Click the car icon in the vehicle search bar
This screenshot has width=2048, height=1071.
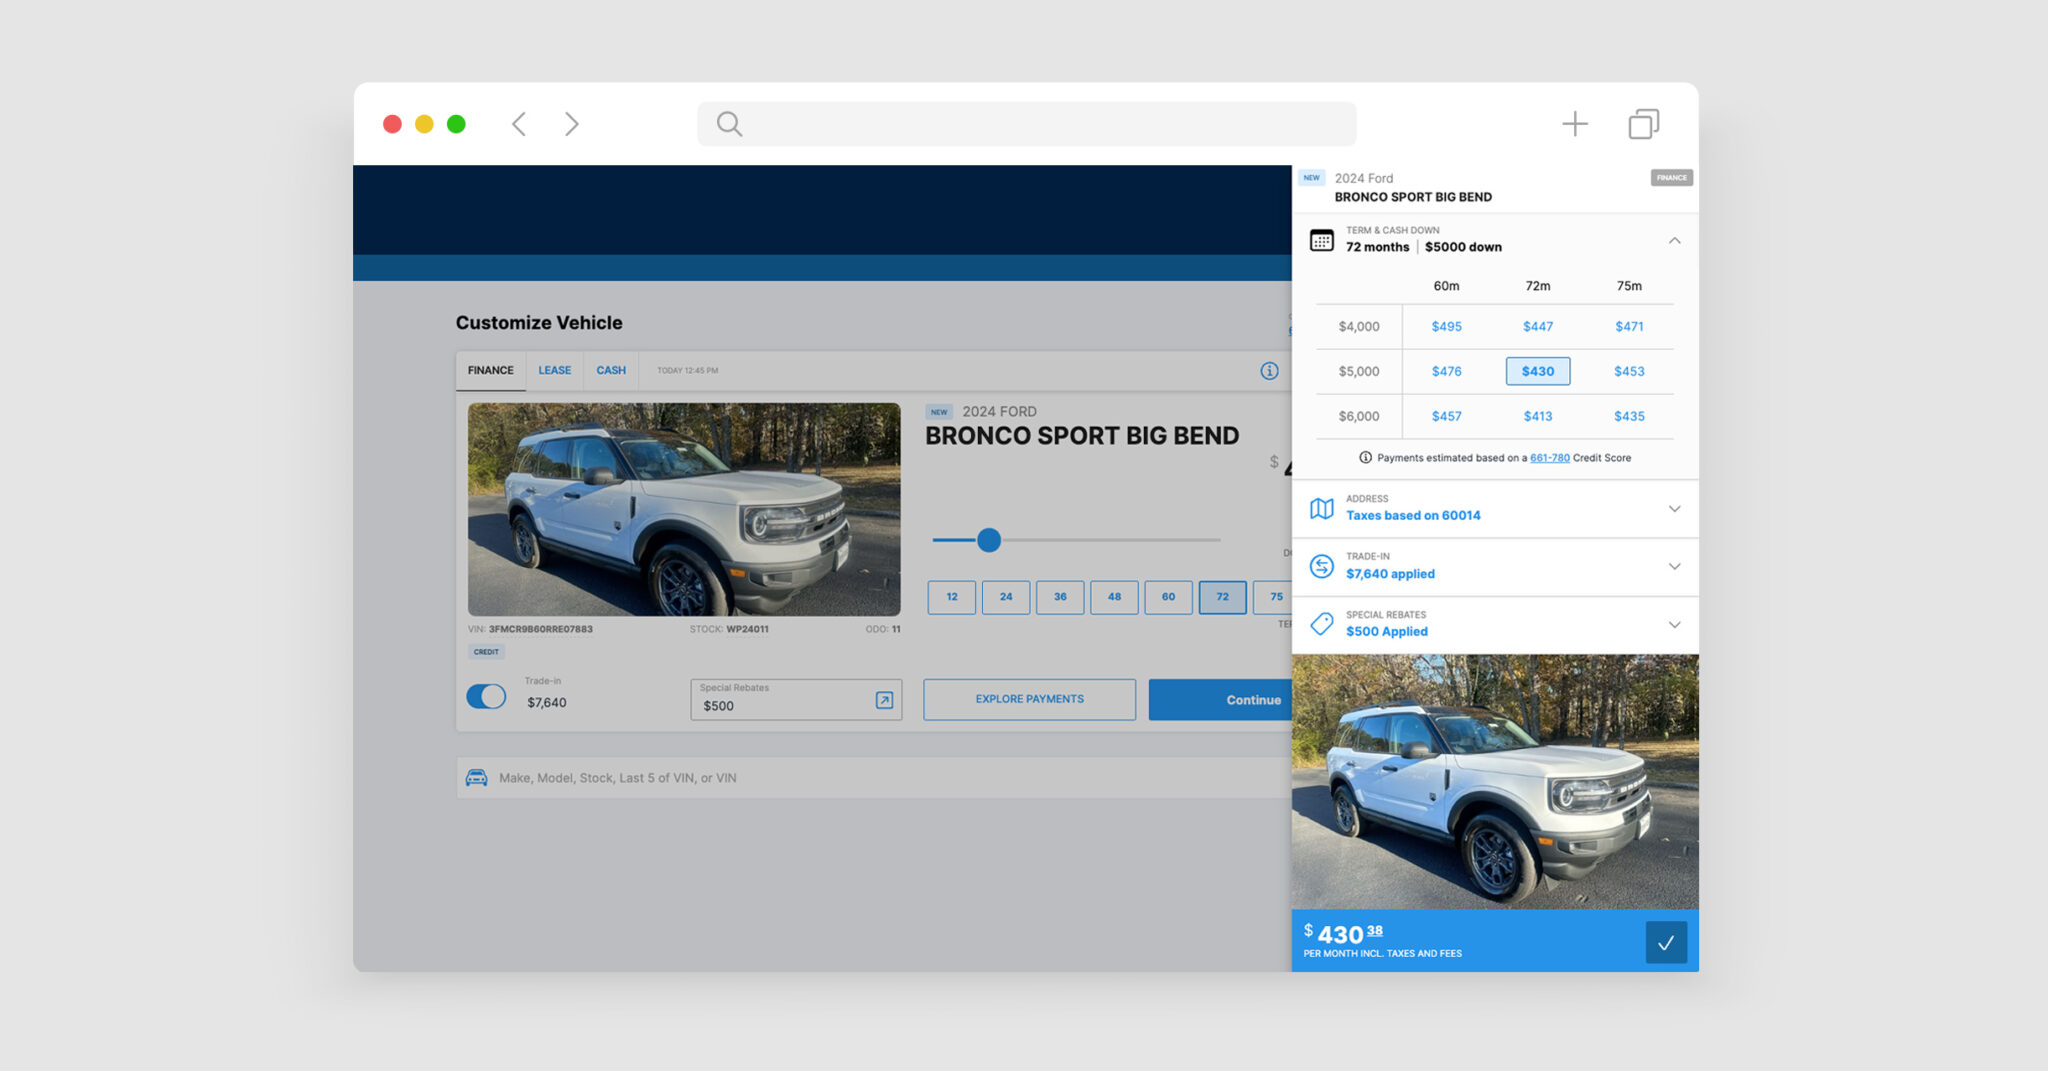click(x=478, y=777)
